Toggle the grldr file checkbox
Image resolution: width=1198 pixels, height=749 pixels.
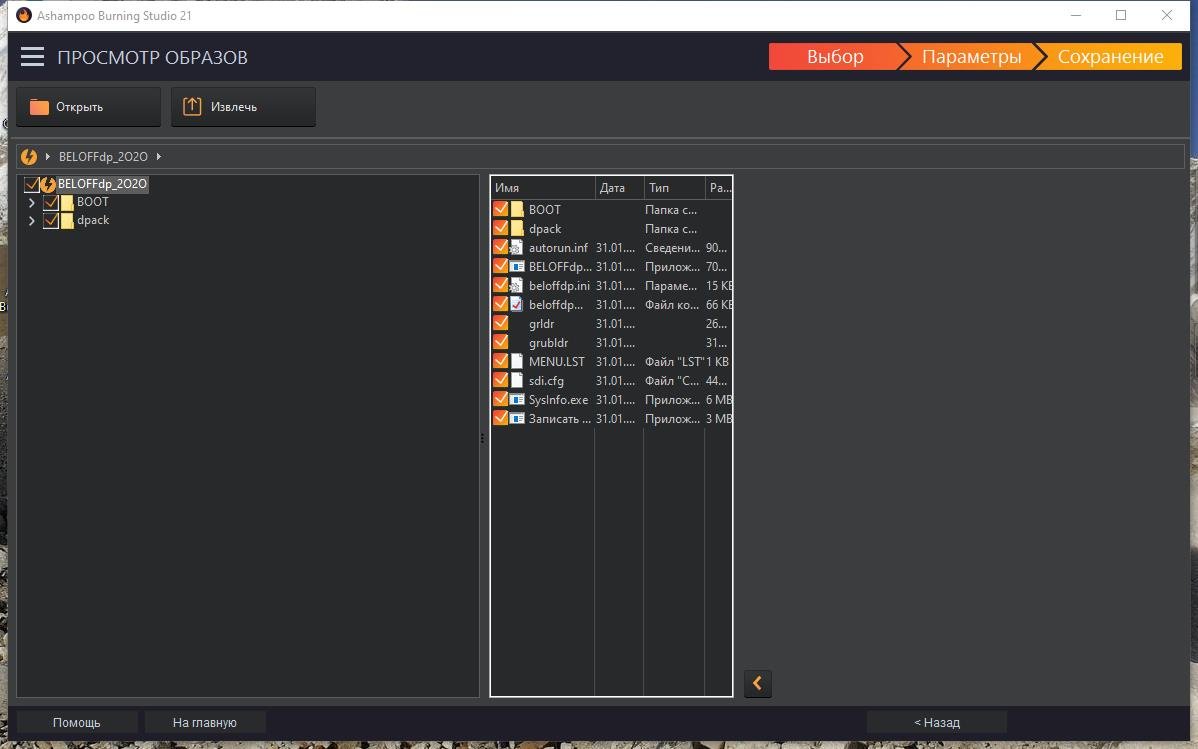(x=501, y=324)
